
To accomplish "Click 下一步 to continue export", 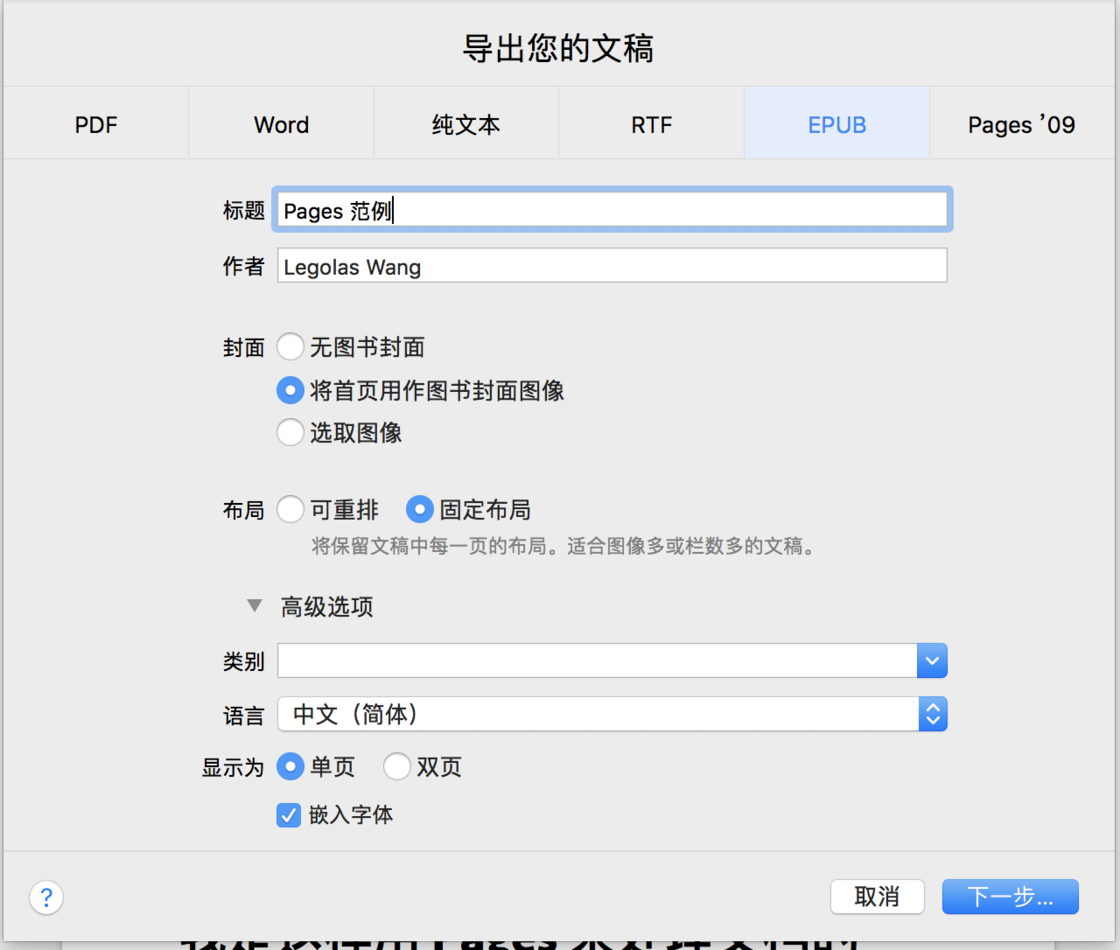I will (1010, 897).
